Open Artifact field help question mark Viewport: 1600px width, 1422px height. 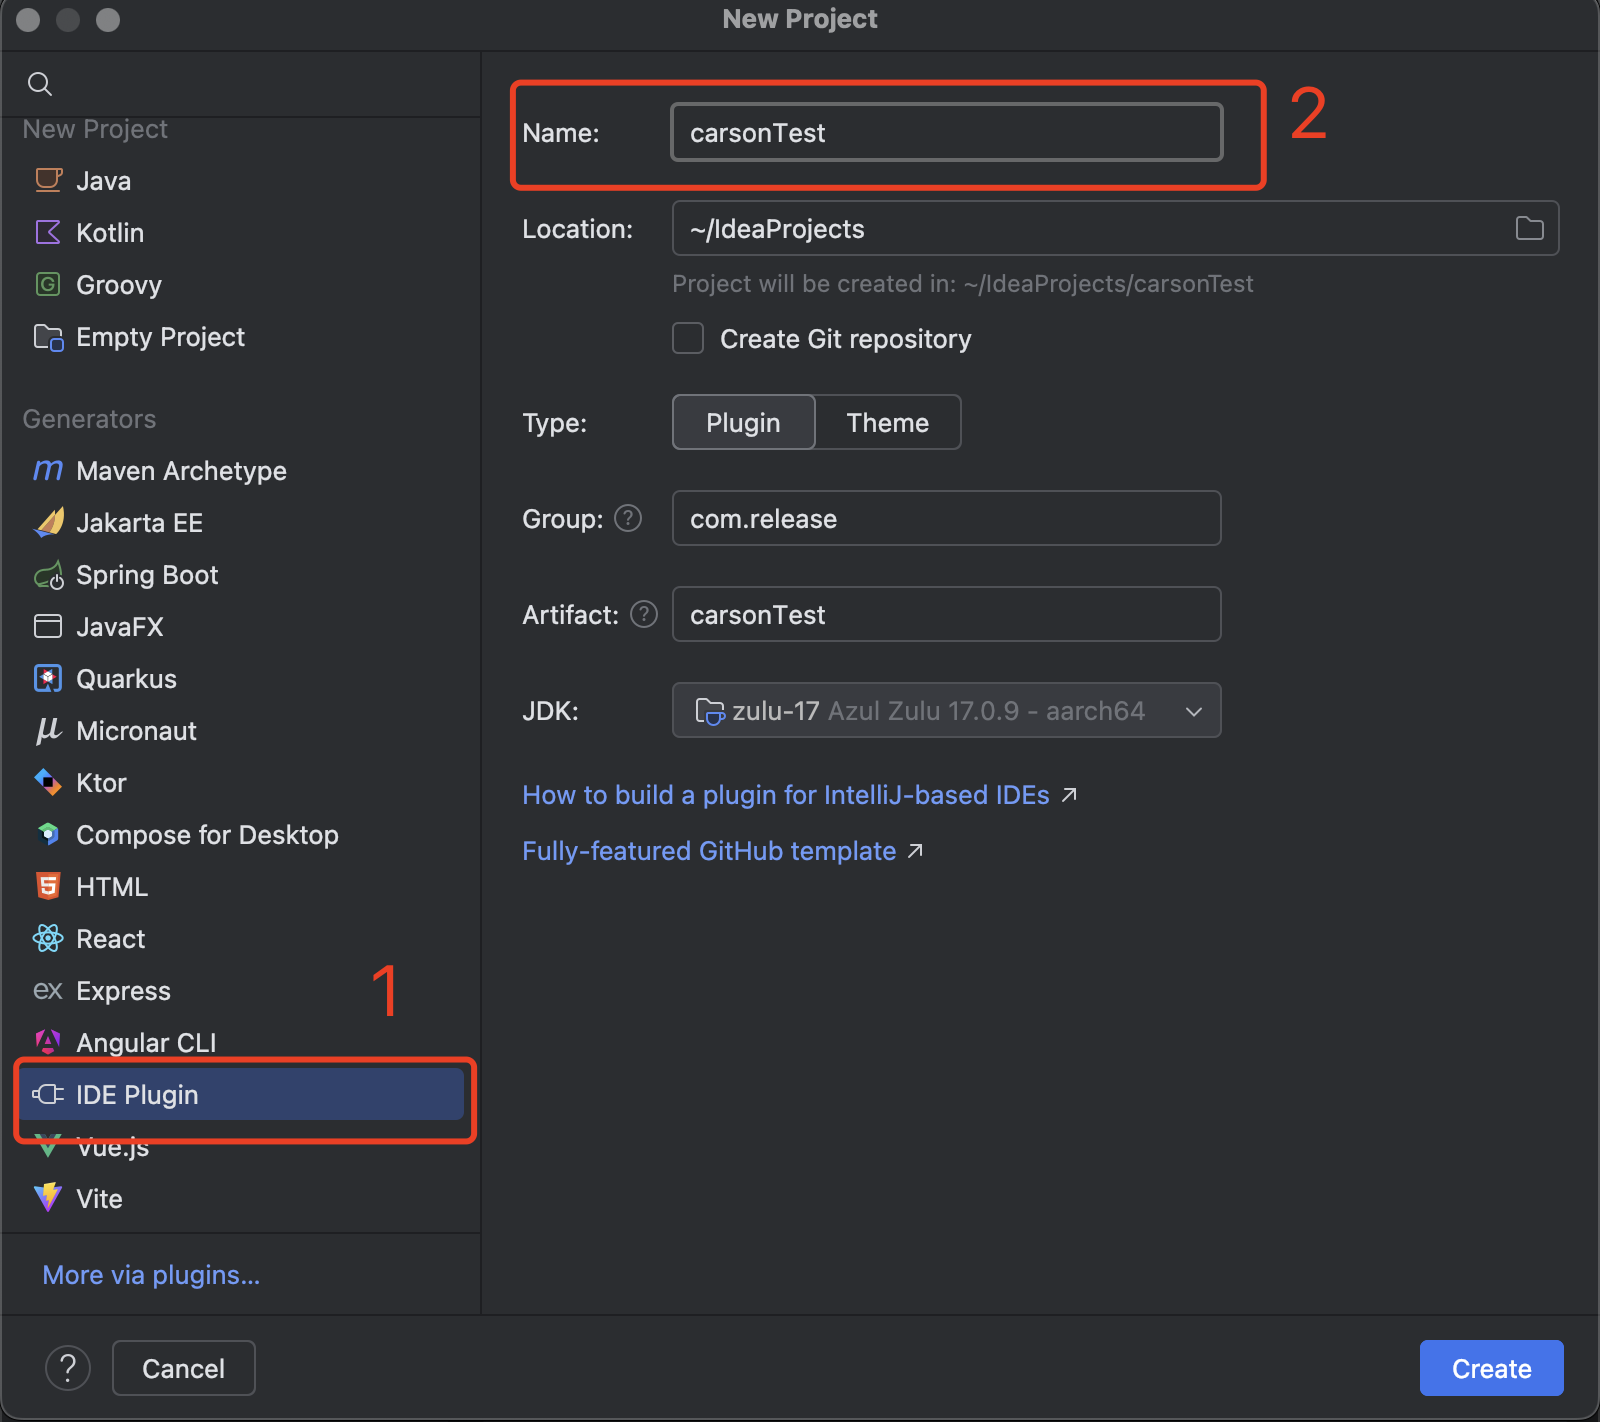[644, 614]
